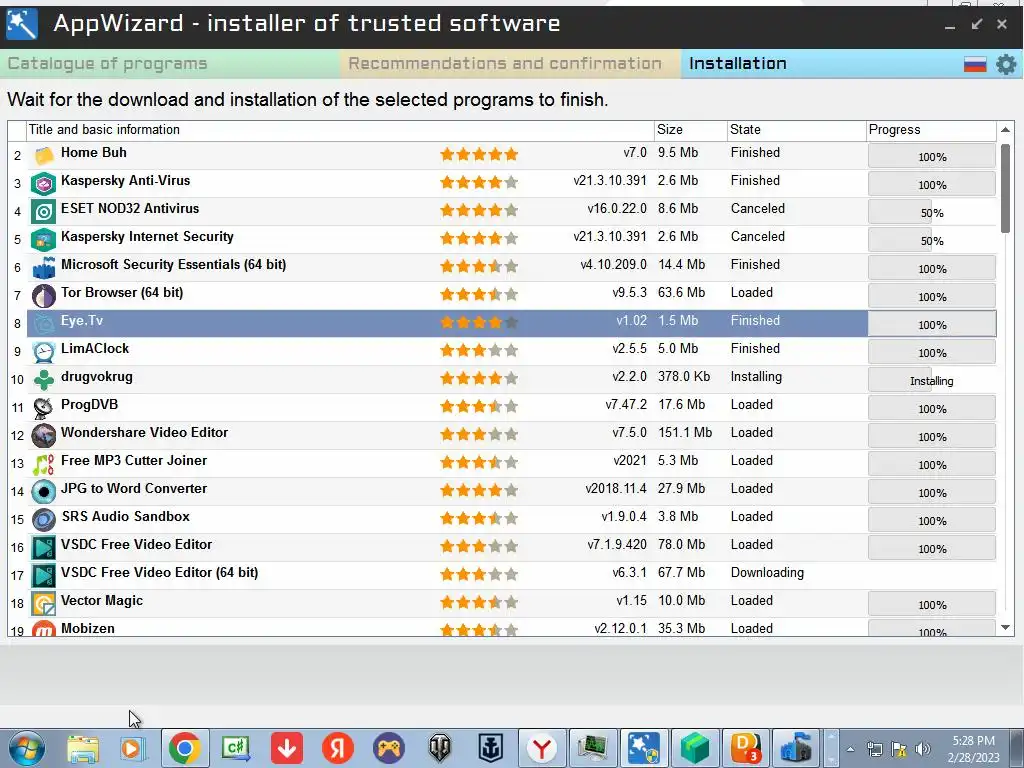Click the list scrollbar up arrow
1024x768 pixels.
click(1006, 130)
